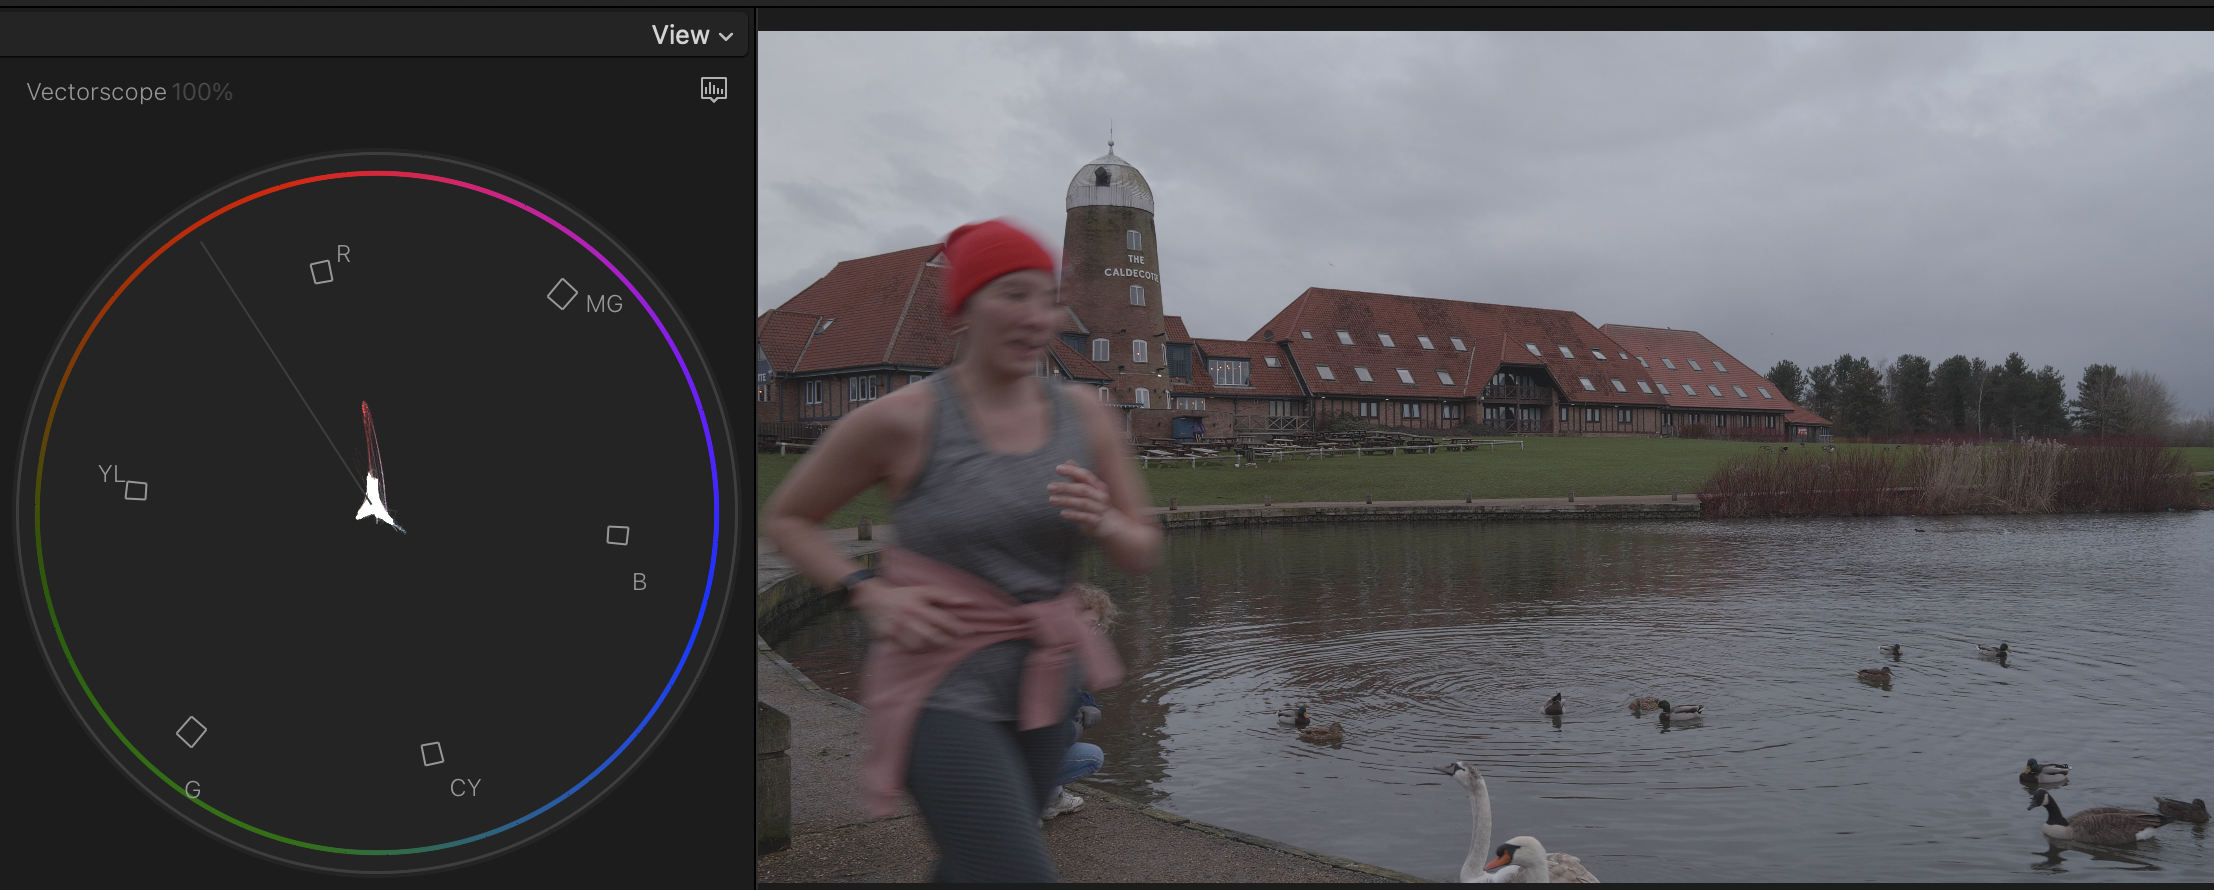
Task: Click the Vectorscope title label
Action: coord(96,92)
